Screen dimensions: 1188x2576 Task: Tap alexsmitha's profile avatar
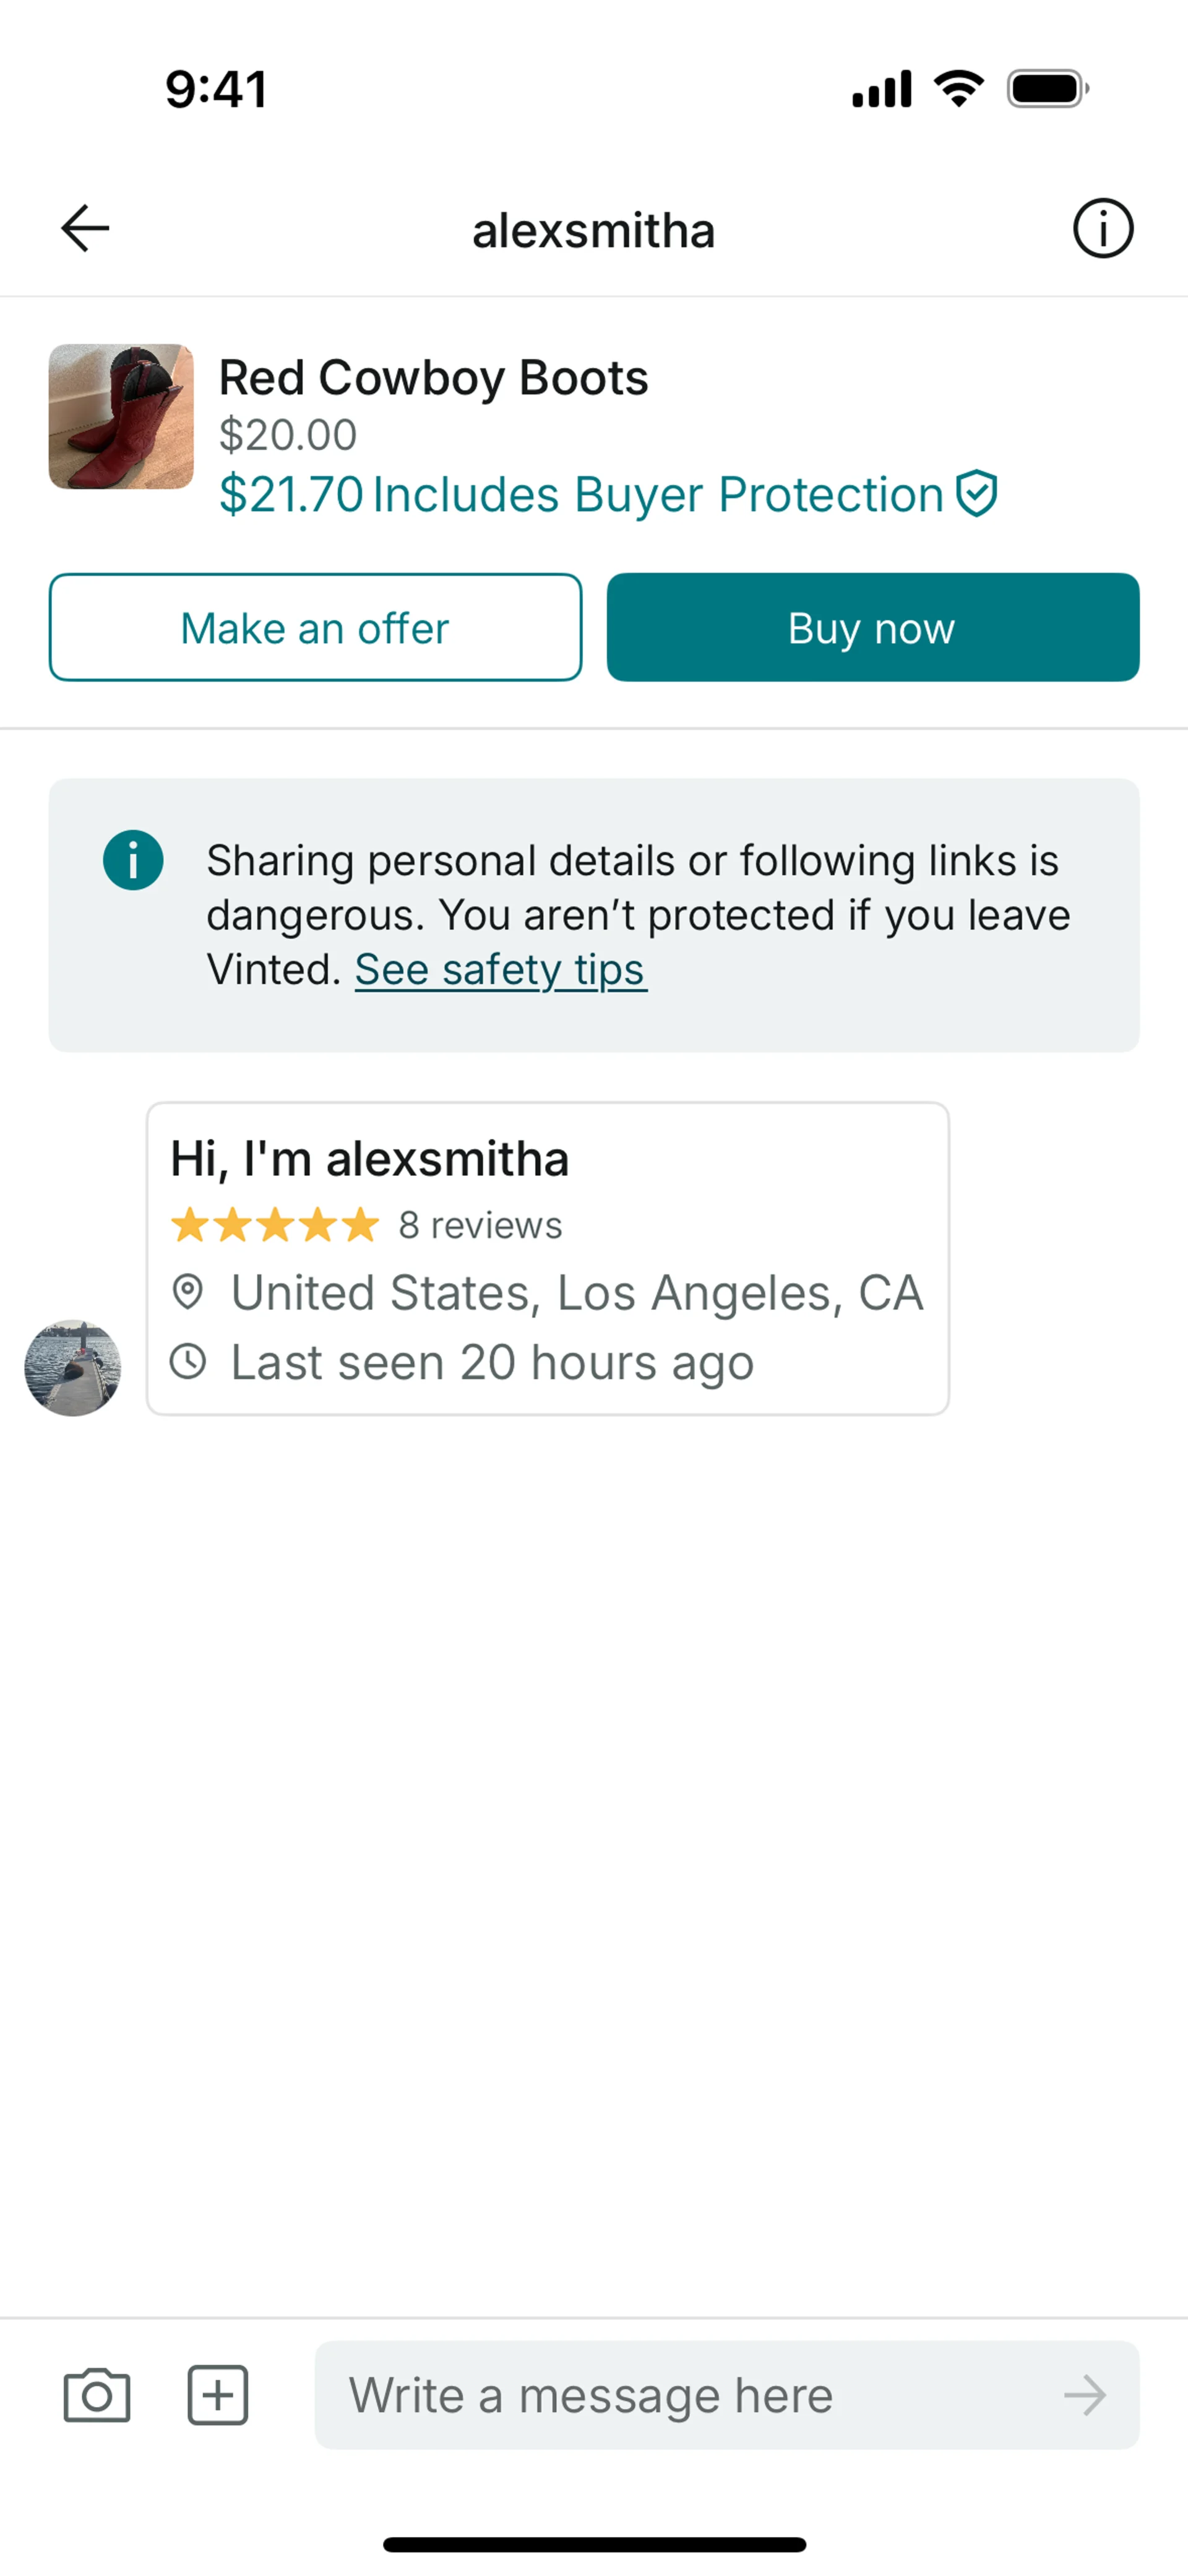point(73,1367)
